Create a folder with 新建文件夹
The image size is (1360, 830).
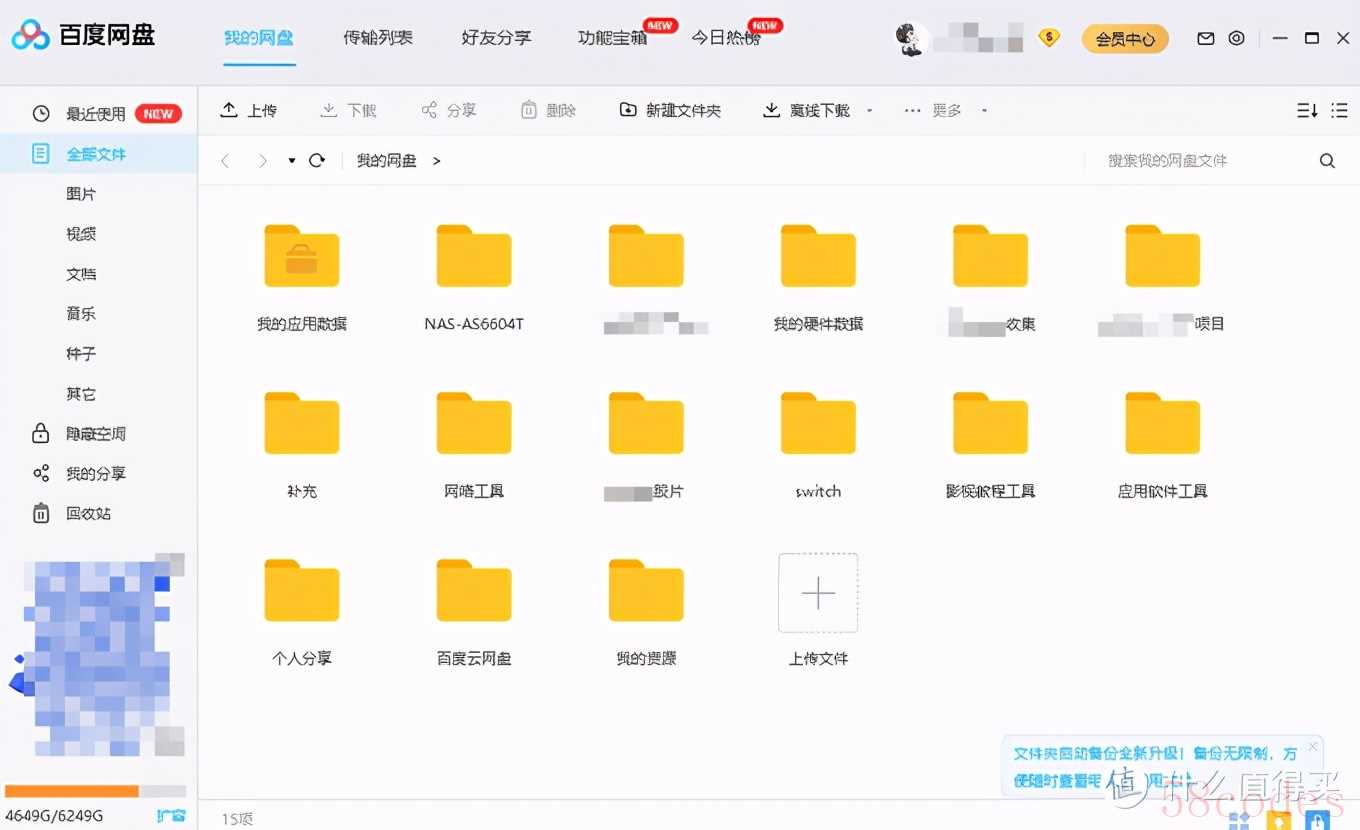(x=670, y=110)
